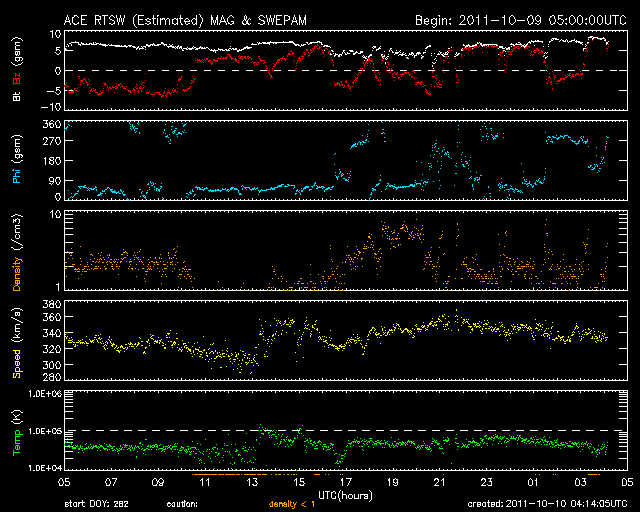This screenshot has height=512, width=640.
Task: Click the "01" hour tick label
Action: point(533,482)
